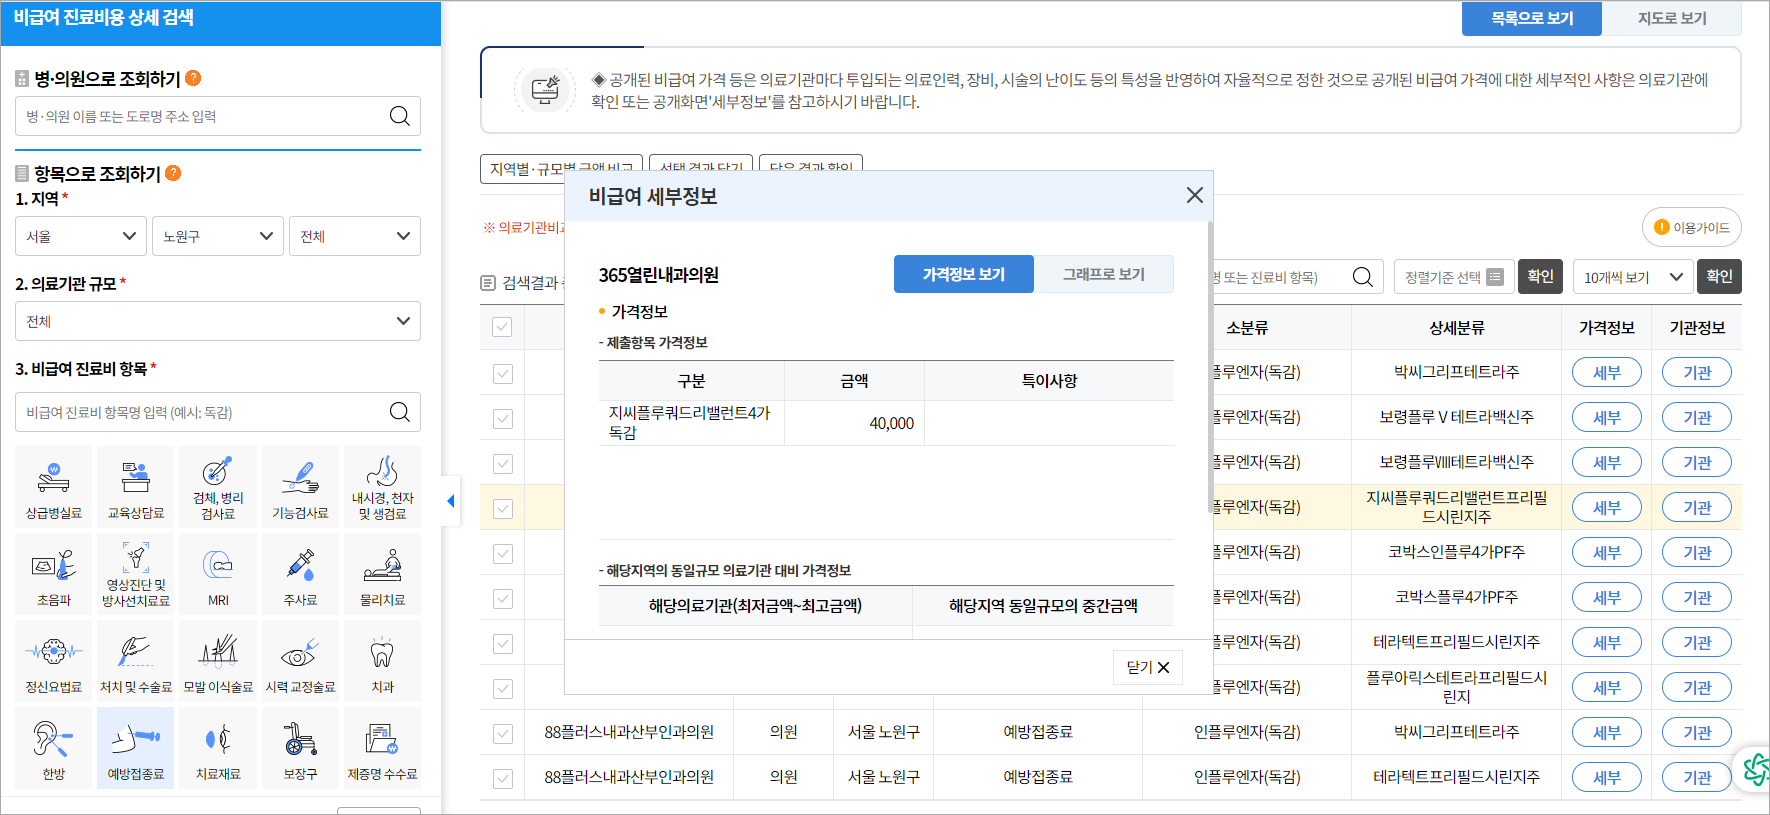
Task: Check the 코박스인플루4가PF주 row checkbox
Action: pos(502,553)
